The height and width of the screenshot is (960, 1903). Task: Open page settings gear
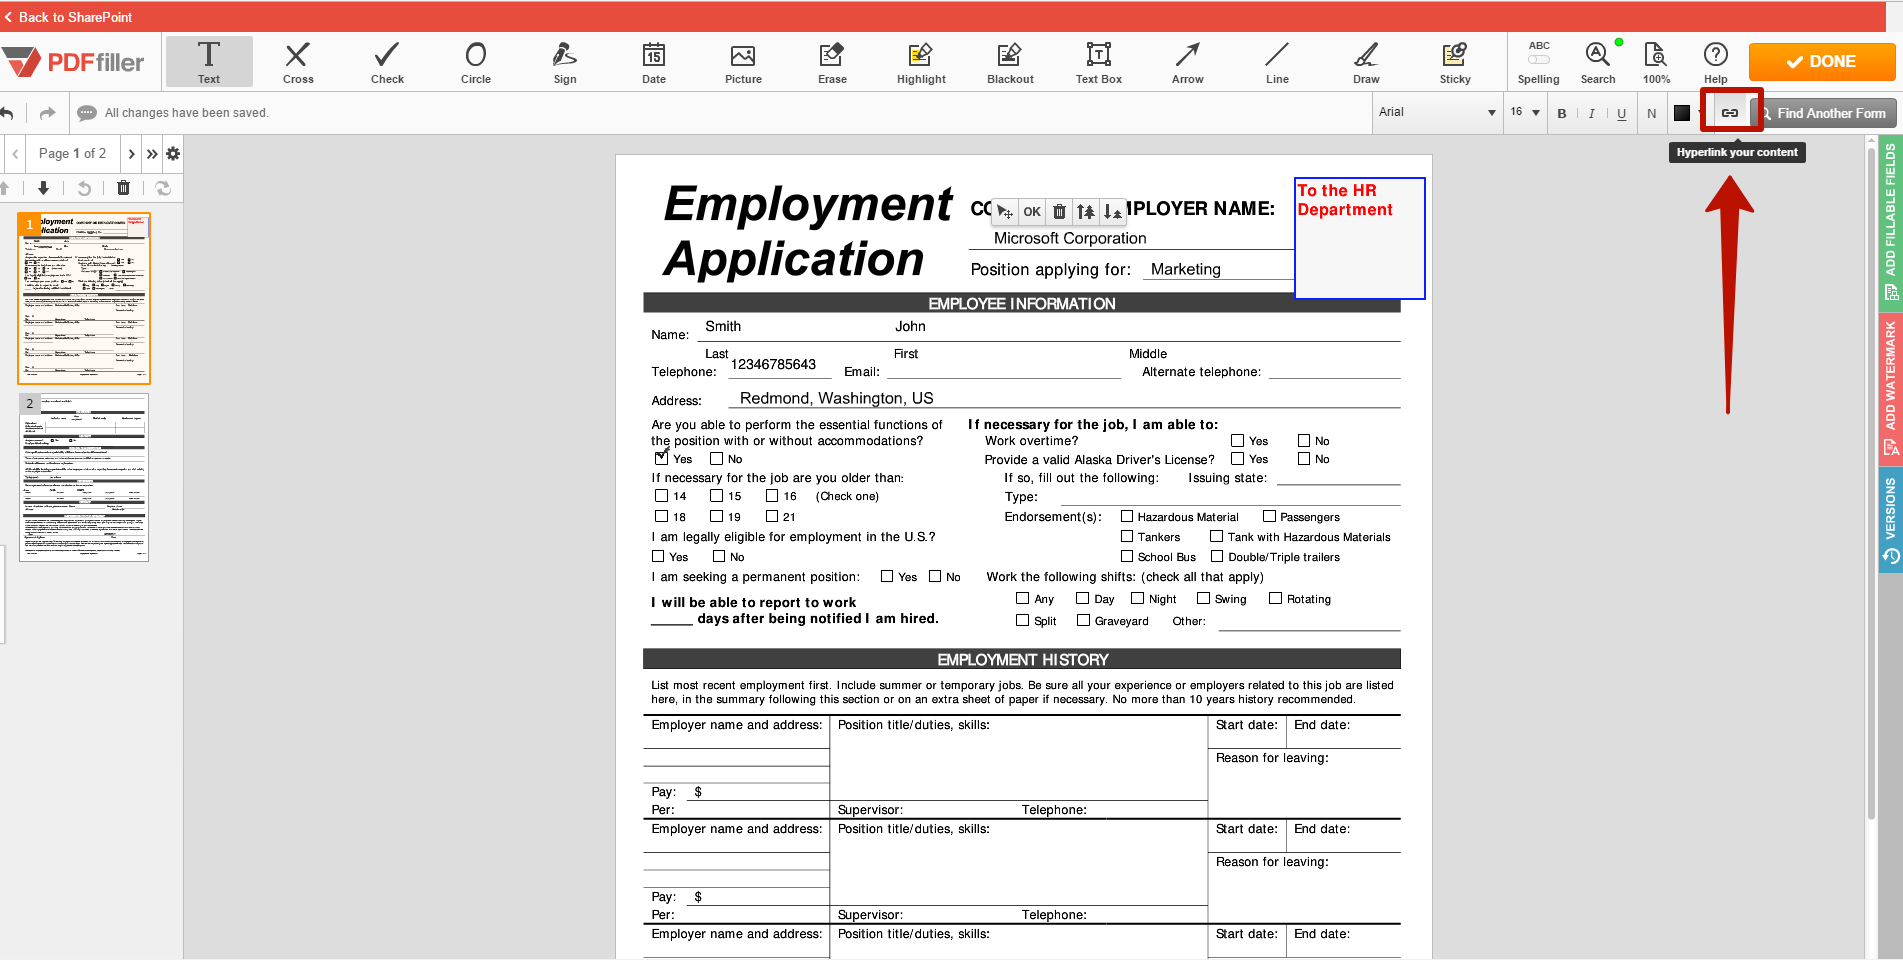[x=173, y=154]
